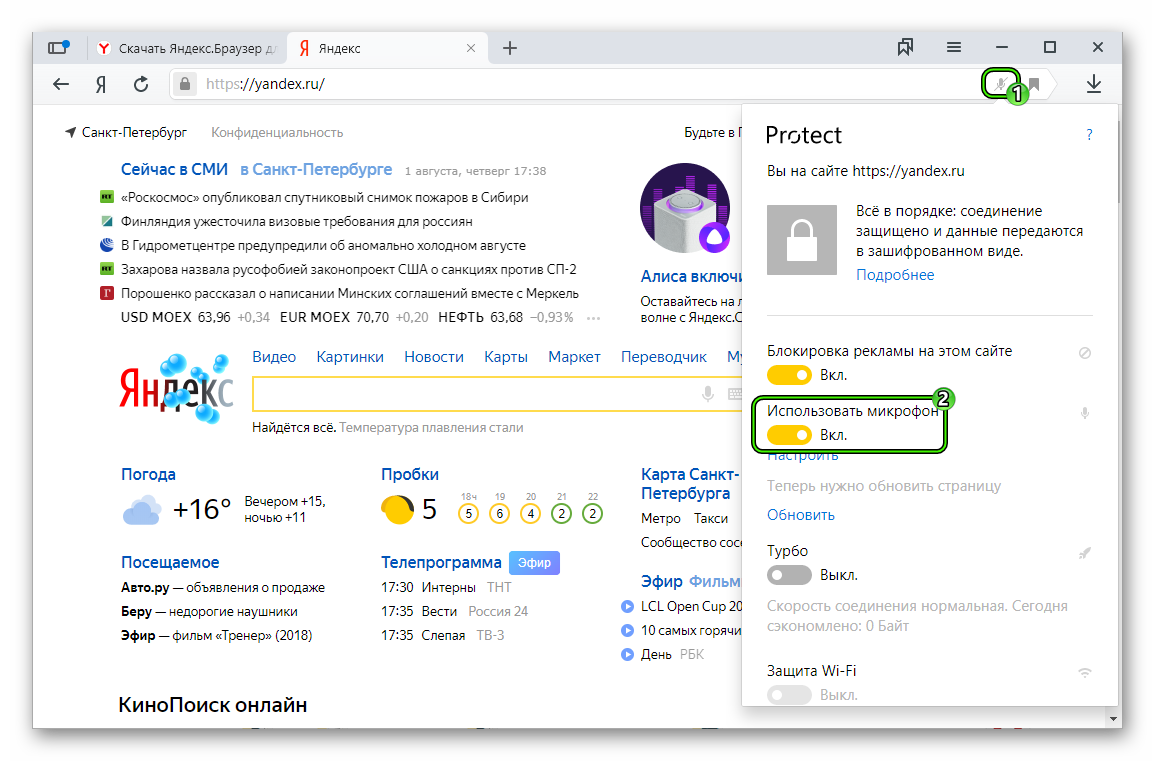Open Yandex home via the Я button

click(x=101, y=84)
